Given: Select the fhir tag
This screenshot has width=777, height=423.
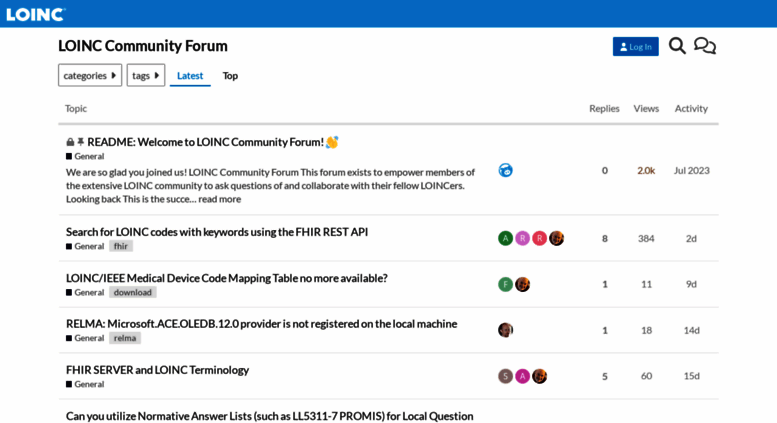Looking at the screenshot, I should pos(121,246).
